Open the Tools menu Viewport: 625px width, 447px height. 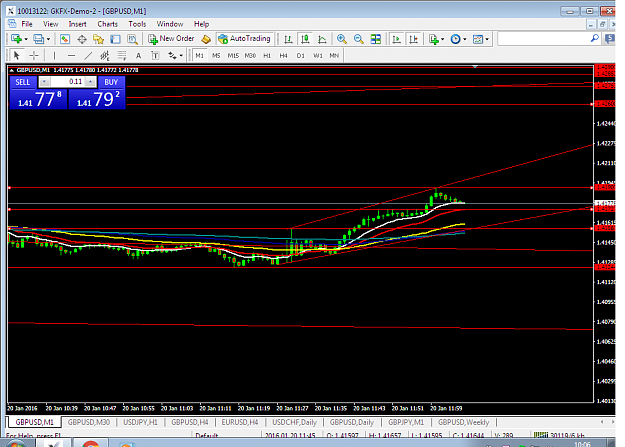tap(137, 24)
